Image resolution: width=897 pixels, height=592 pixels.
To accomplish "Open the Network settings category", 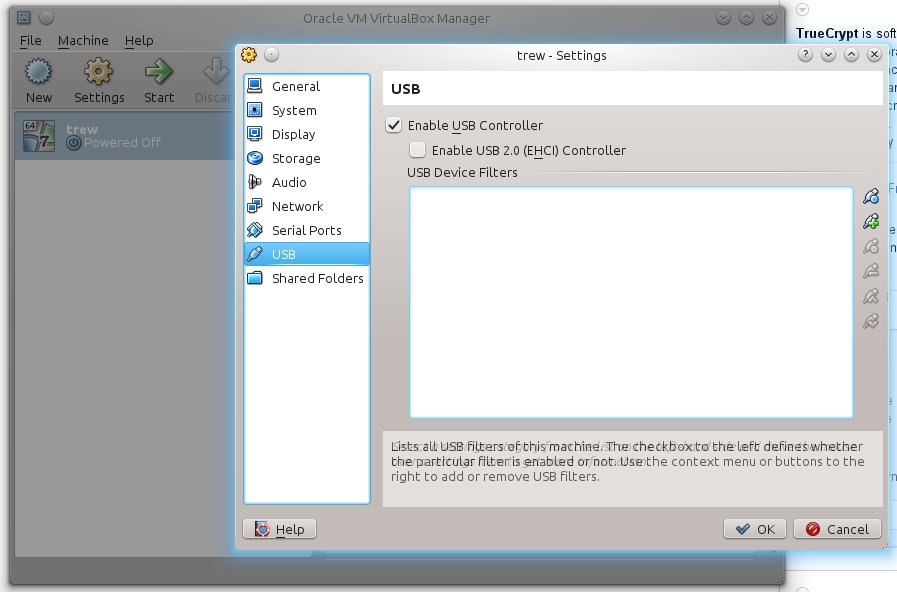I will point(307,206).
